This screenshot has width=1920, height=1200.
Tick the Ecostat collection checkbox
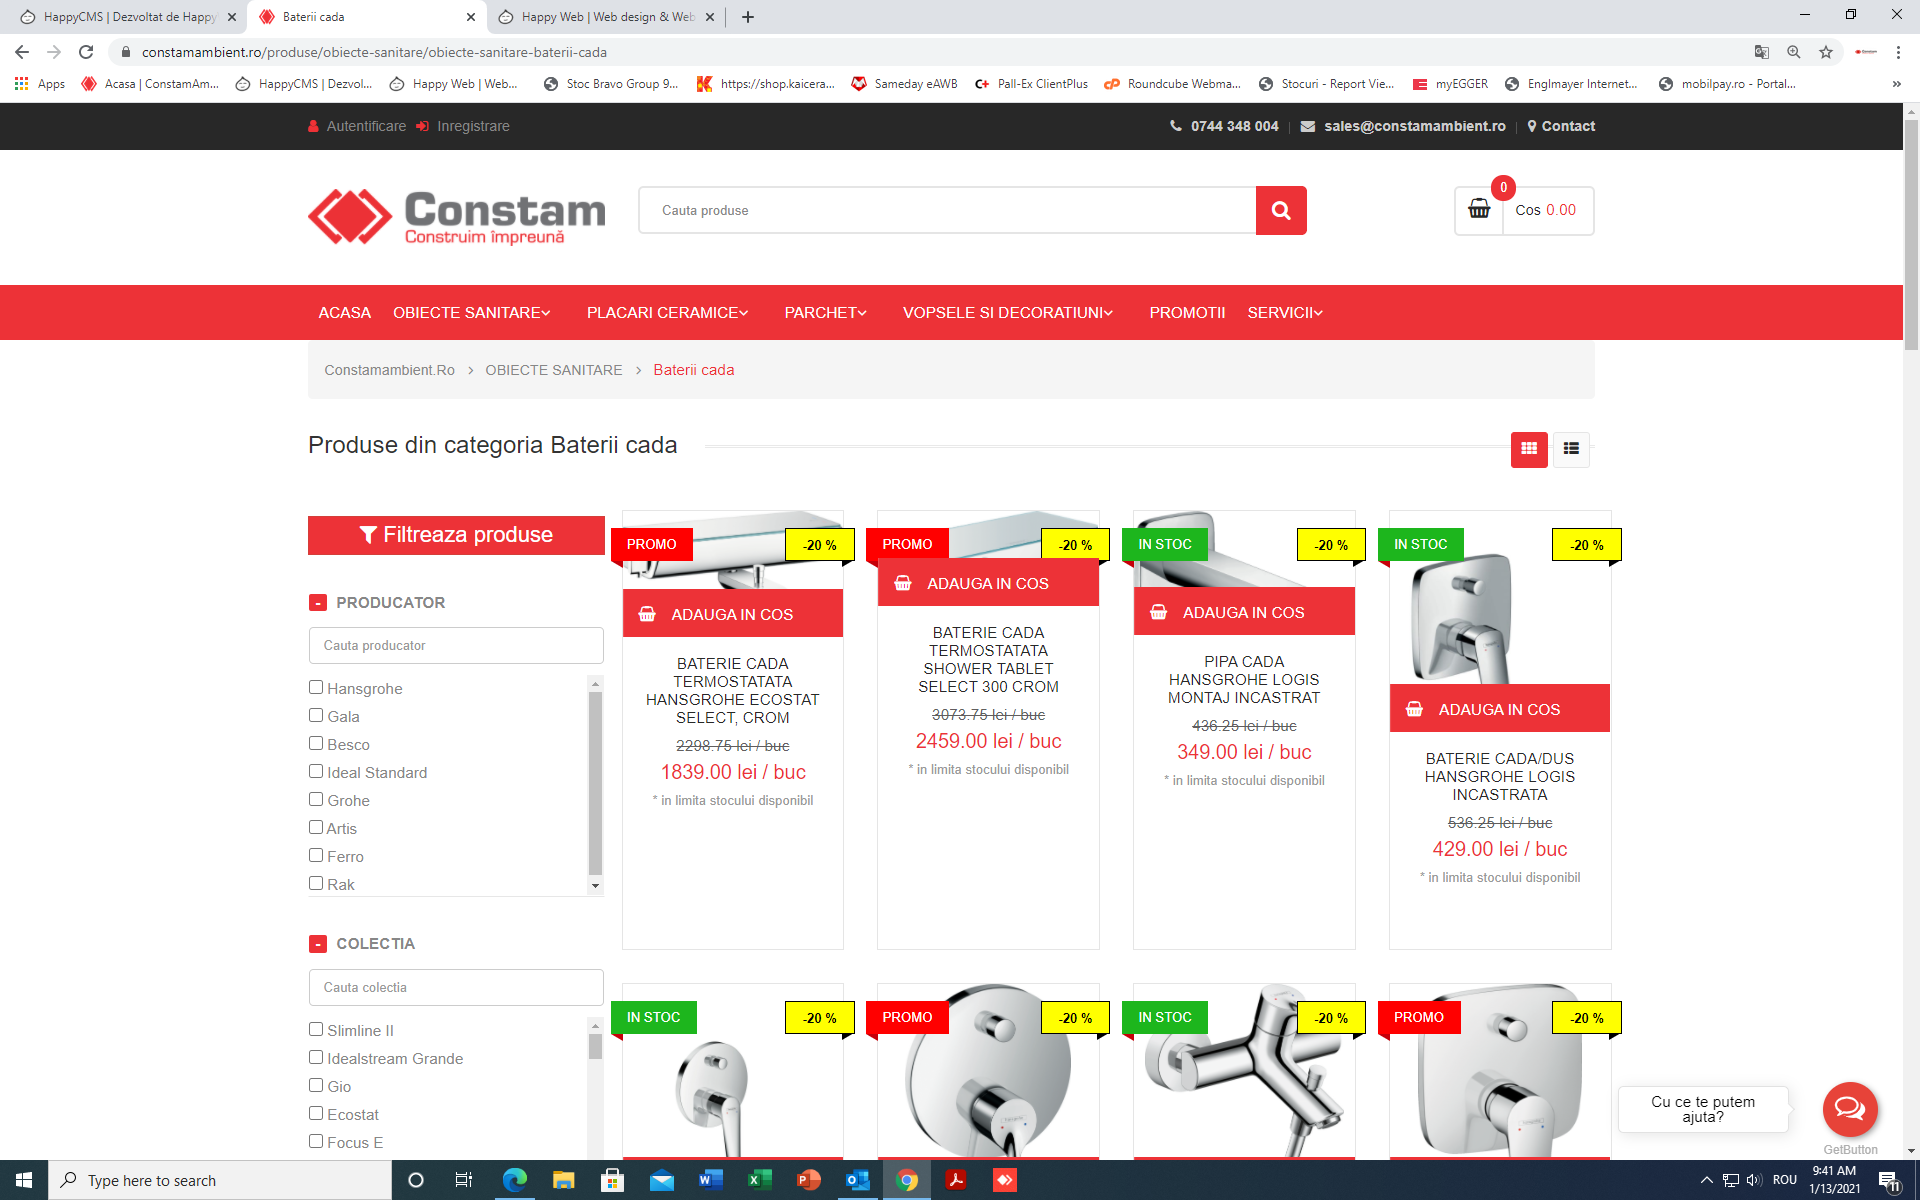(x=316, y=1113)
